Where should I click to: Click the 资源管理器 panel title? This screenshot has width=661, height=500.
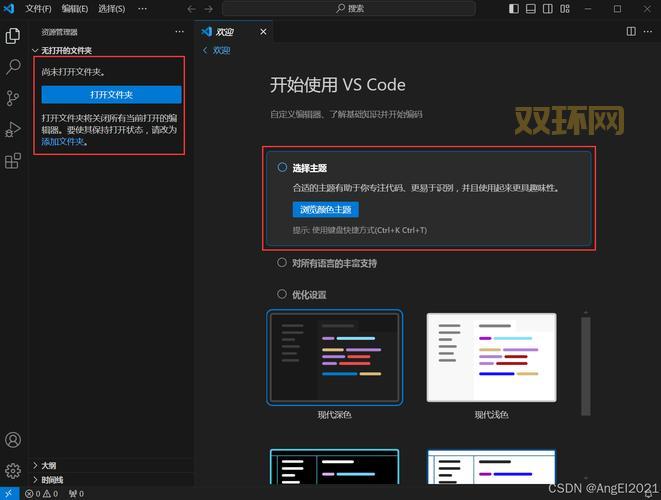tap(59, 32)
